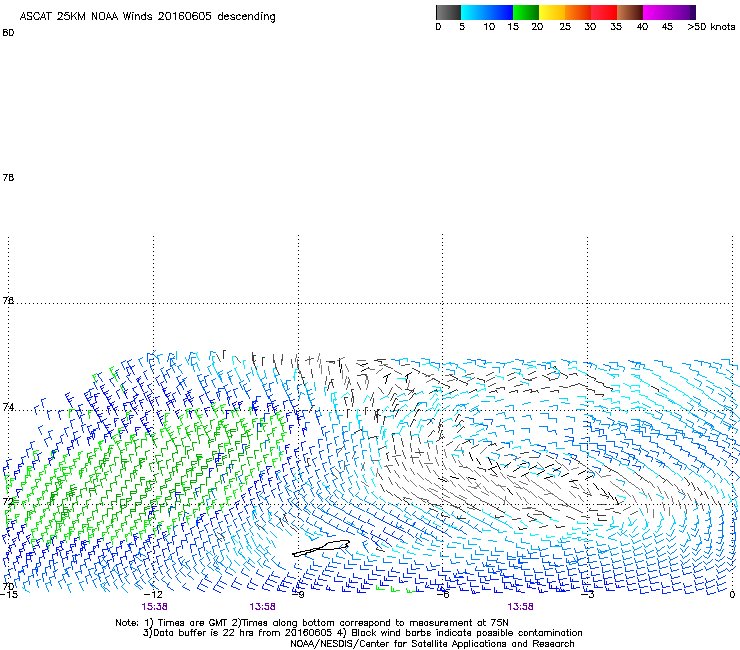740x650 pixels.
Task: Click the brown 35-40 knots legend segment
Action: [x=630, y=12]
